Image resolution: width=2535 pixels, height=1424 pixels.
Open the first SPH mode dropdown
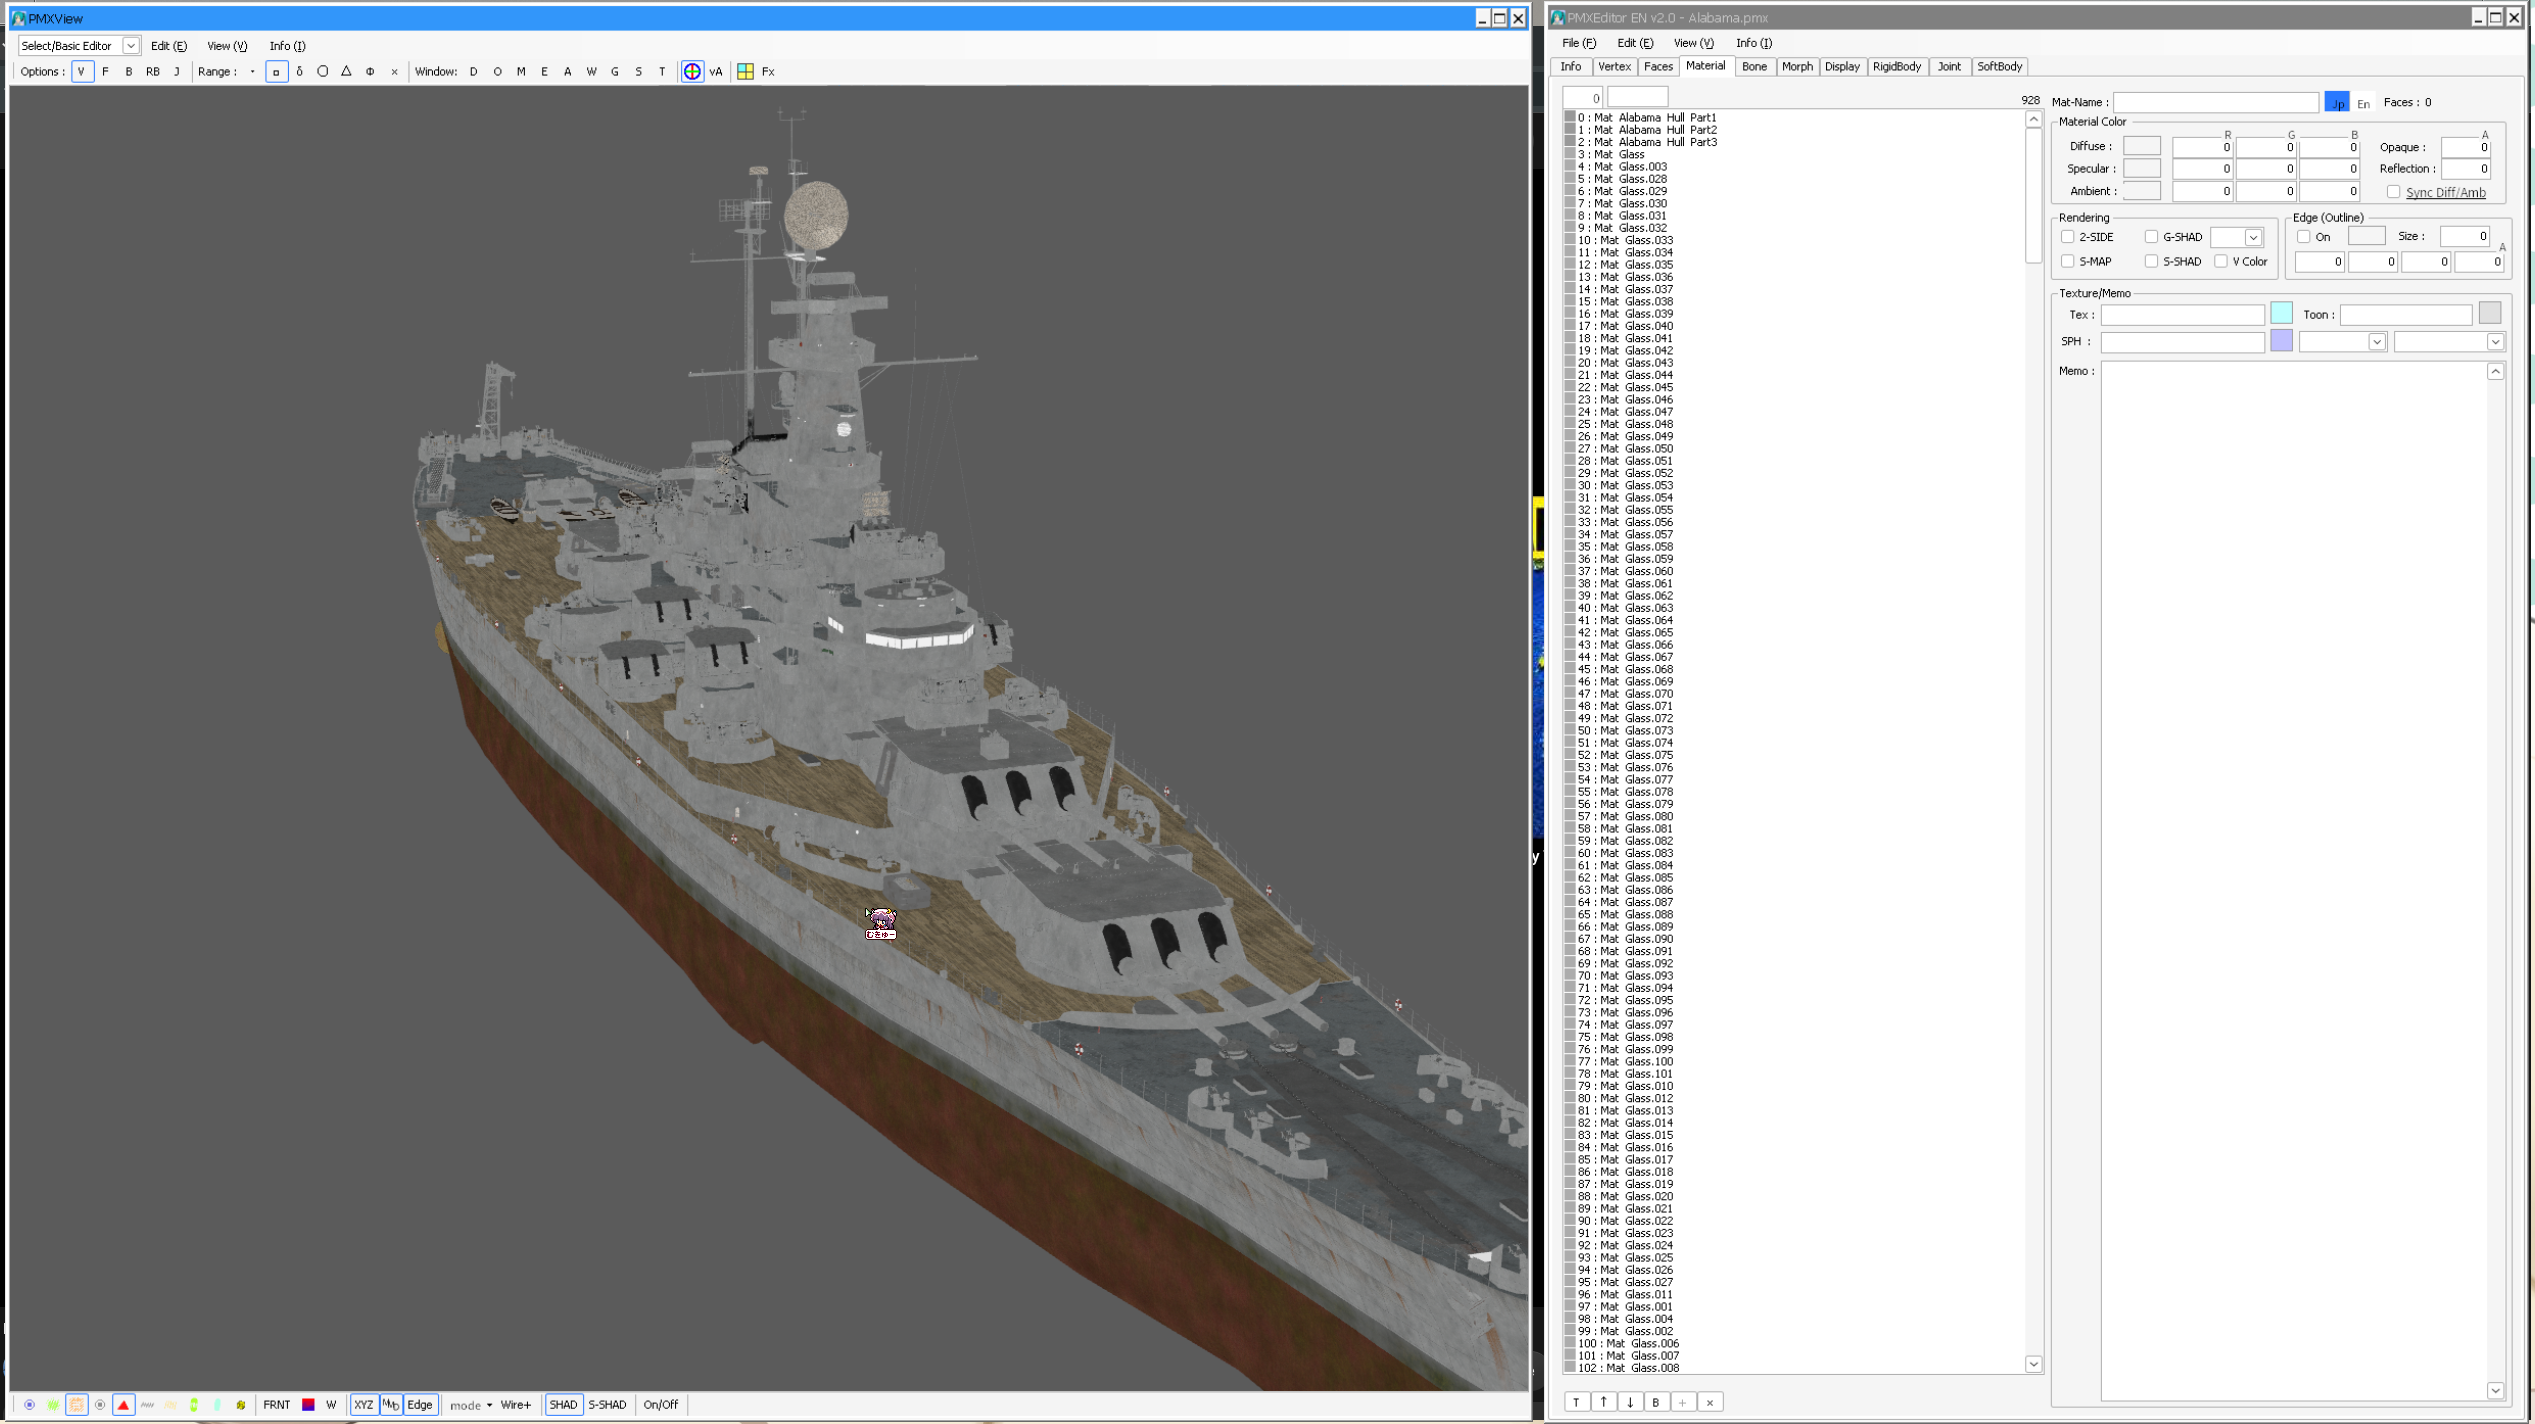tap(2376, 342)
